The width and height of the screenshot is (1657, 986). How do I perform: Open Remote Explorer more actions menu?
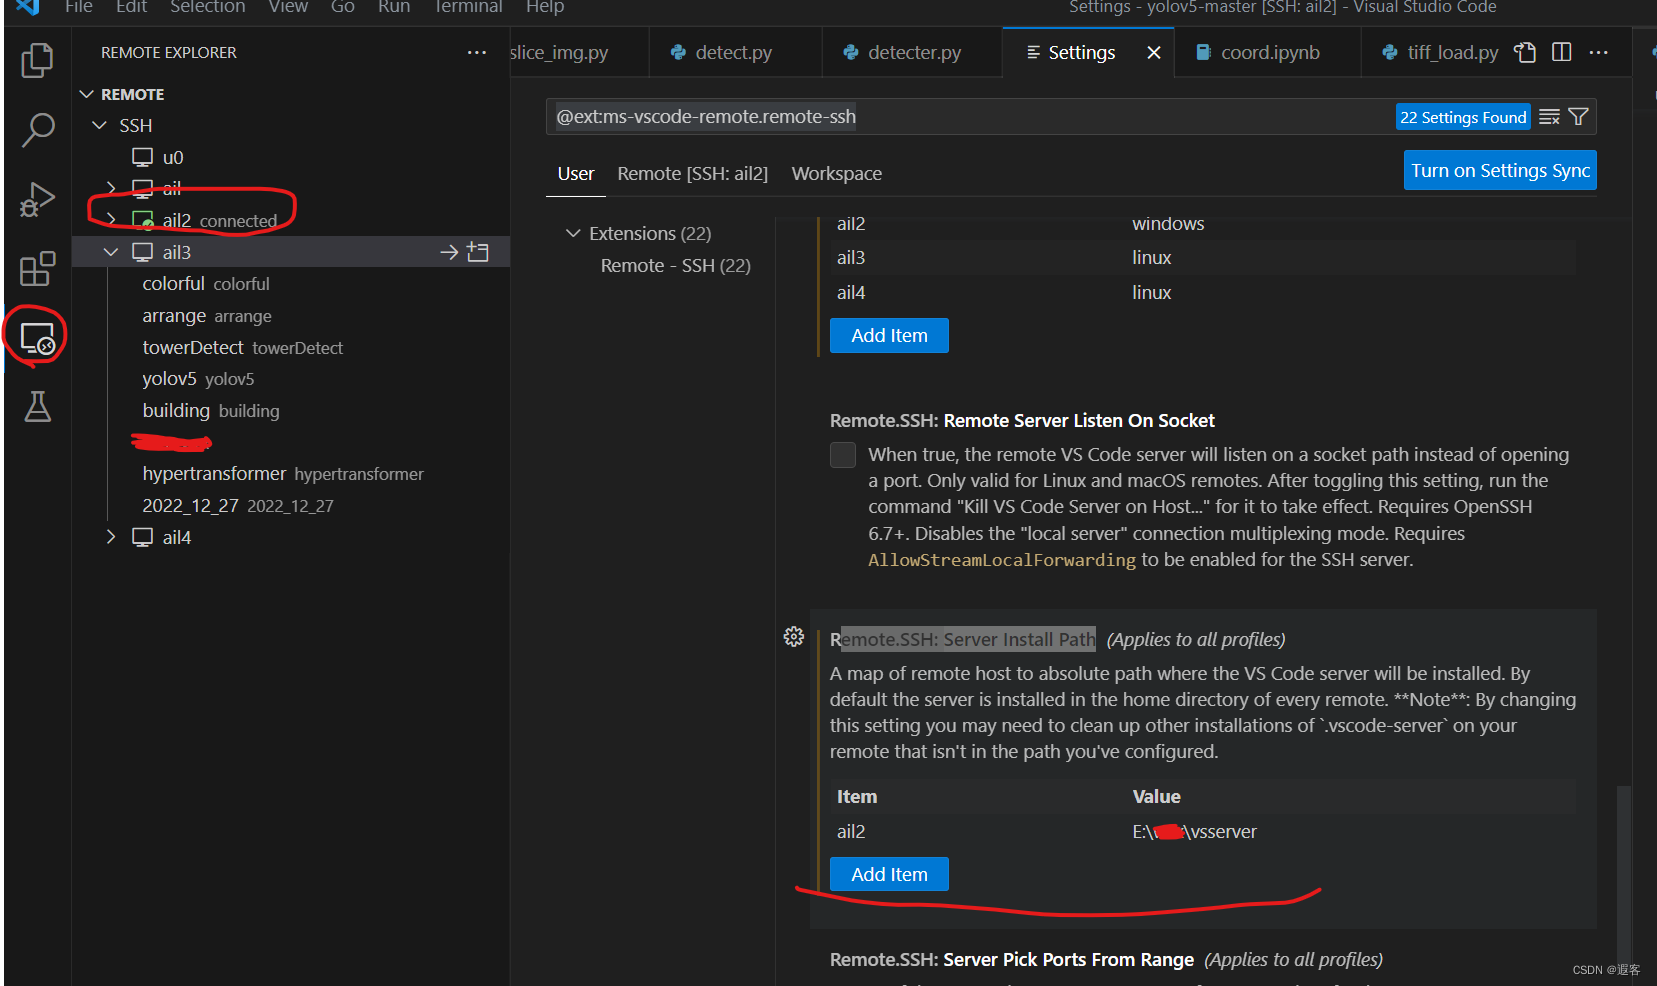(x=476, y=52)
